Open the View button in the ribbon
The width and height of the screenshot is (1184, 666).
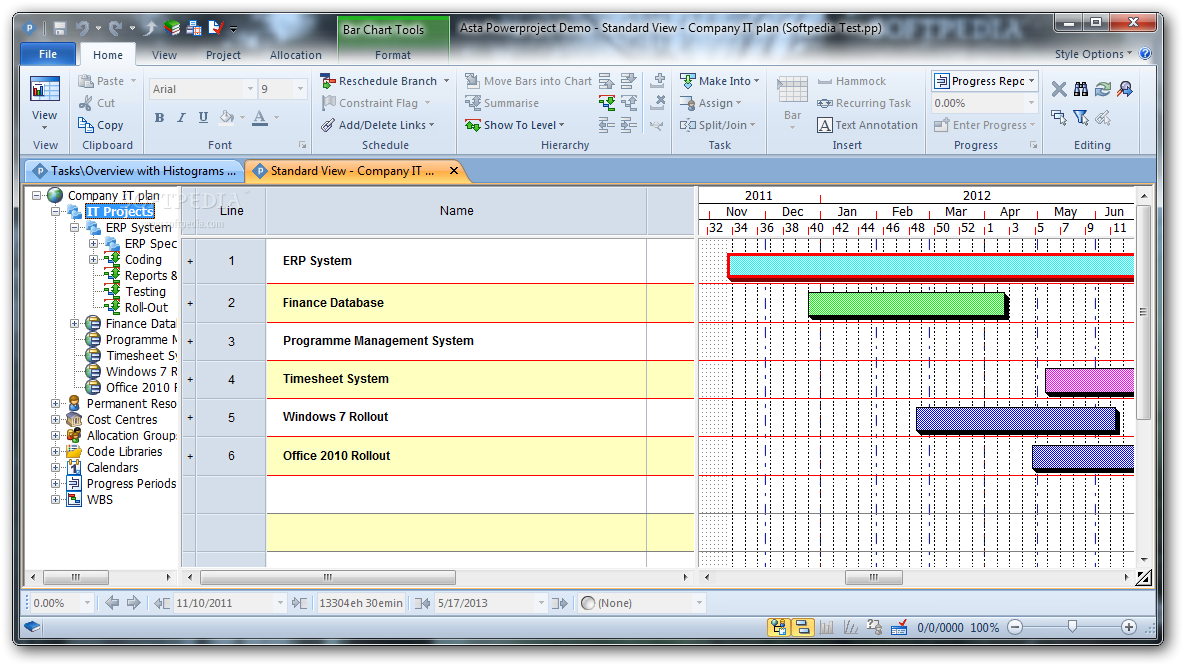(45, 103)
